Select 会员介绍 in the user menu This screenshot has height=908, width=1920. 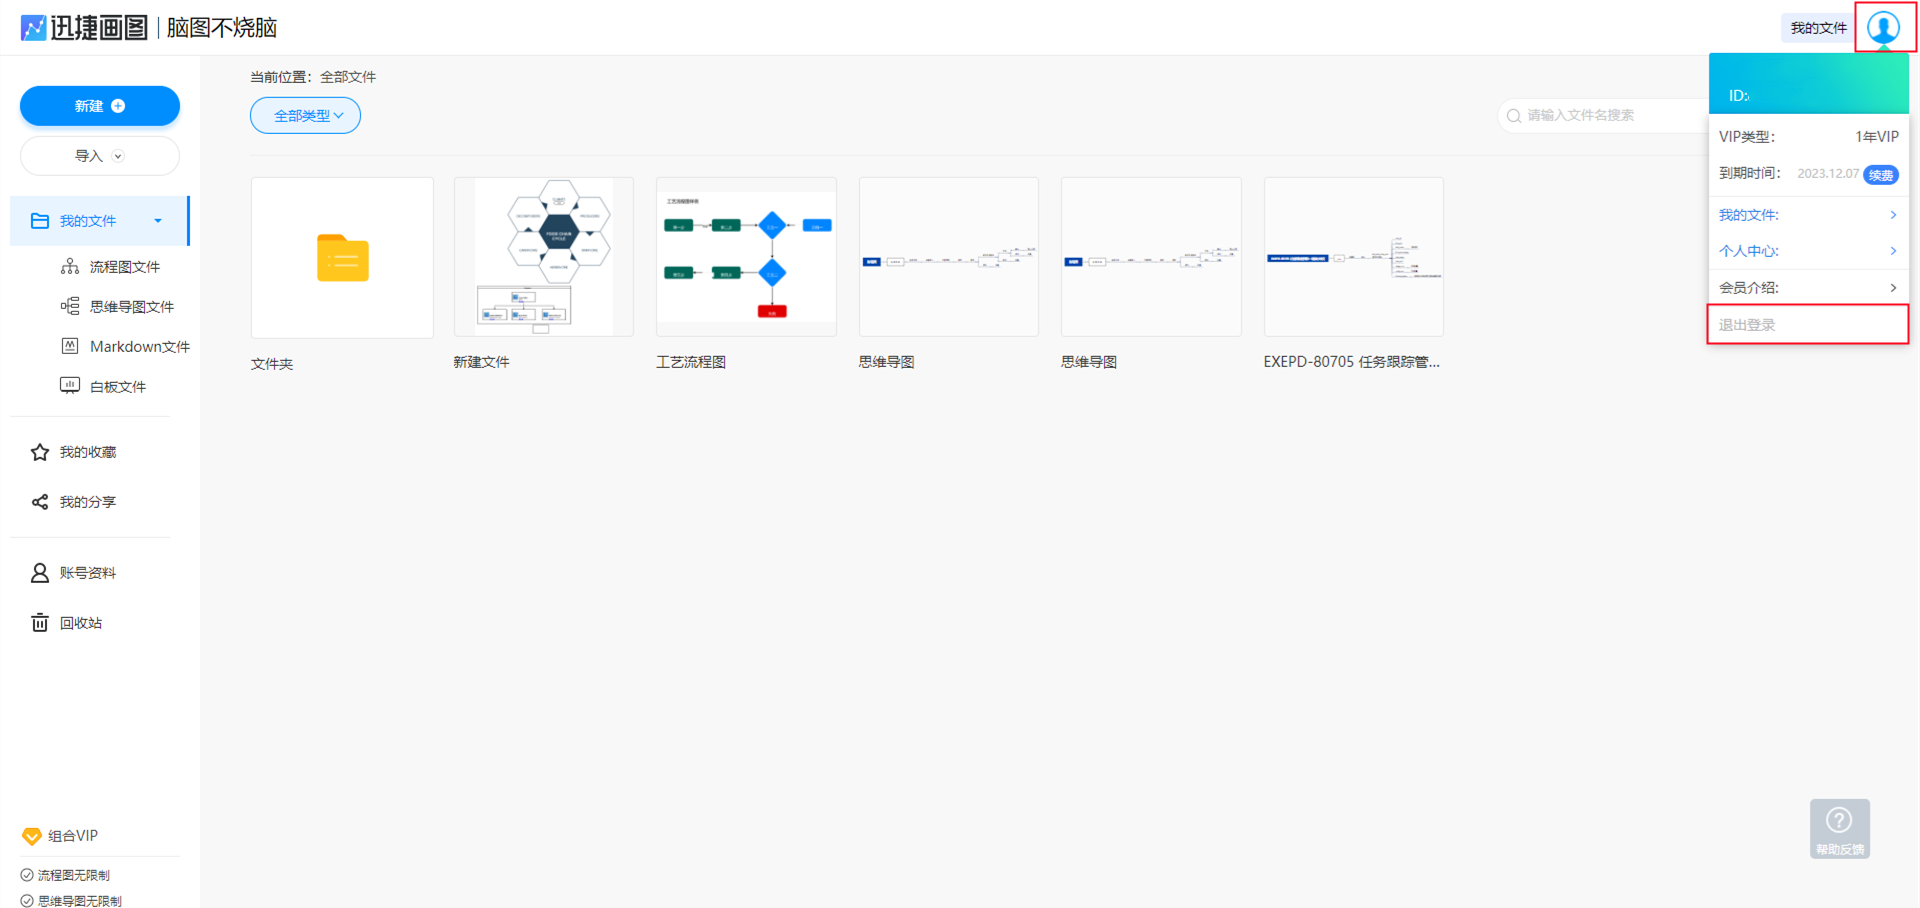pyautogui.click(x=1806, y=288)
